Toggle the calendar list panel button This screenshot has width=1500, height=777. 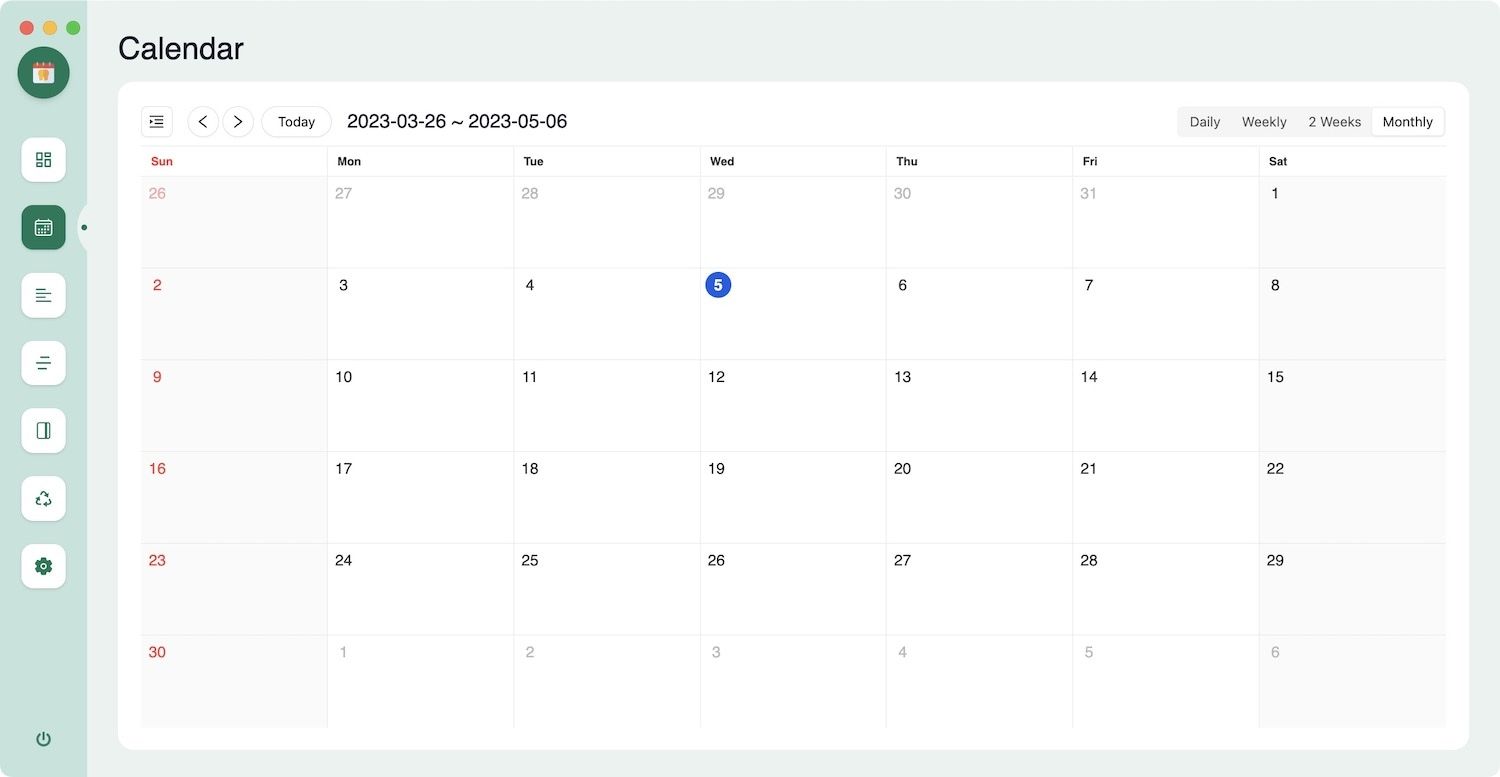pos(157,122)
